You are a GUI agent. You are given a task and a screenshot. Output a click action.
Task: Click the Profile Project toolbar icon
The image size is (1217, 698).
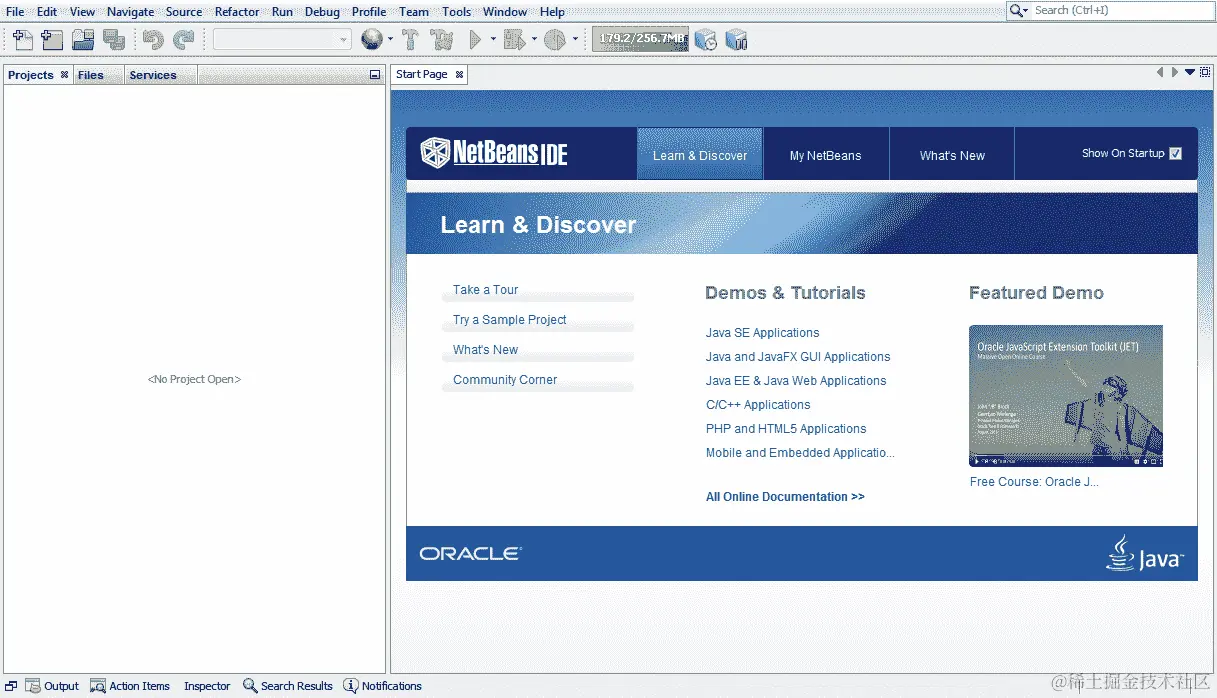tap(555, 40)
